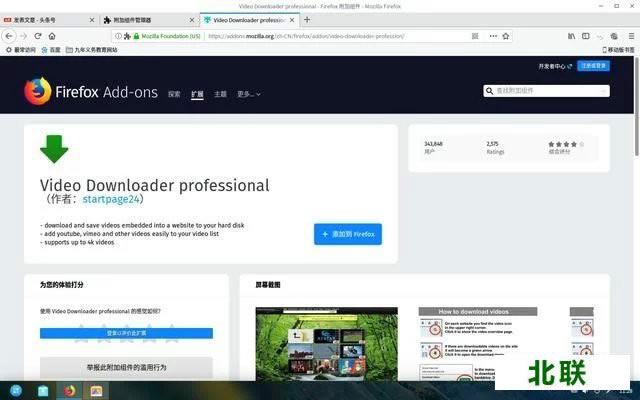Image resolution: width=640 pixels, height=400 pixels.
Task: Click the report abuse button for this add-on
Action: [x=126, y=367]
